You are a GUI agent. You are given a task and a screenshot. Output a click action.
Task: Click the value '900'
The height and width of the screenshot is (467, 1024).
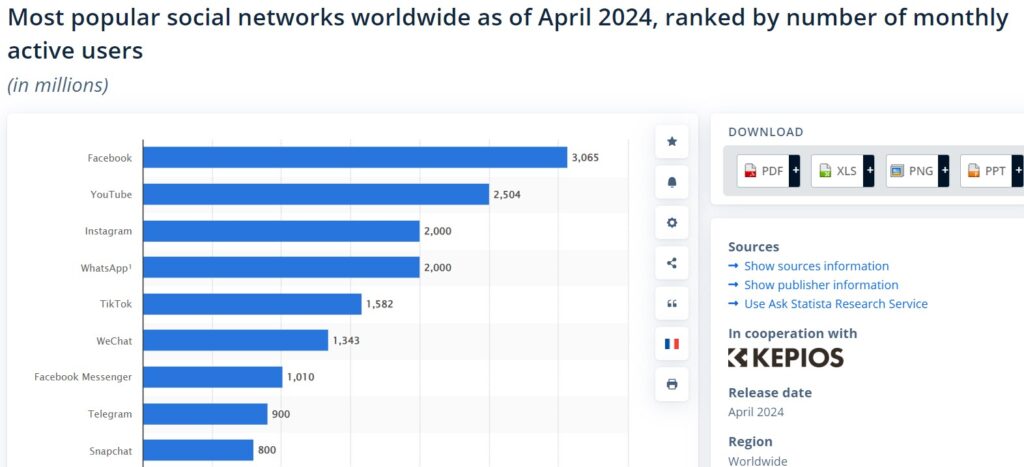[x=281, y=414]
